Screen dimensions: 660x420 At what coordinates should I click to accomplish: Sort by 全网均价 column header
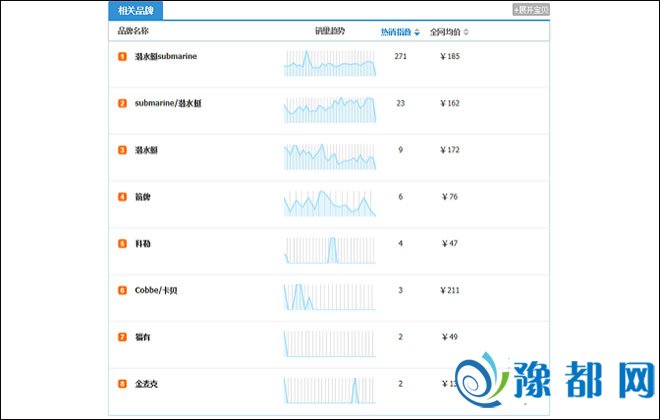(447, 32)
